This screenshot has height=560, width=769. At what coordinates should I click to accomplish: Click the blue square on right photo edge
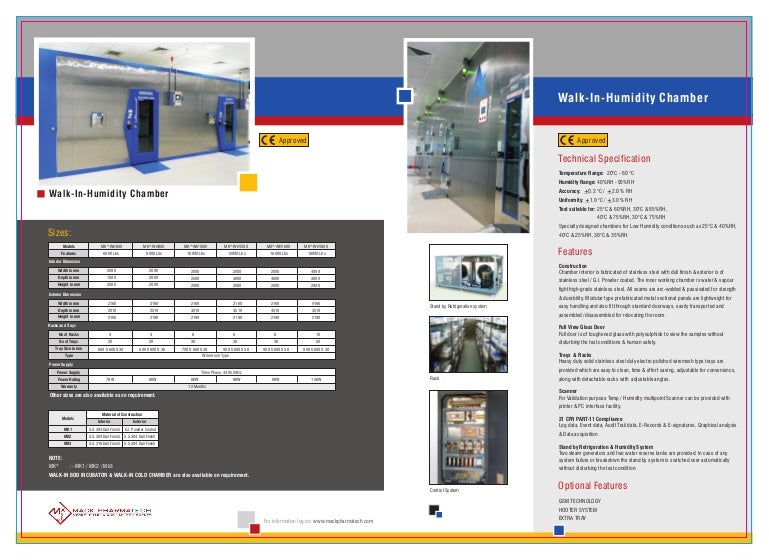tap(405, 96)
